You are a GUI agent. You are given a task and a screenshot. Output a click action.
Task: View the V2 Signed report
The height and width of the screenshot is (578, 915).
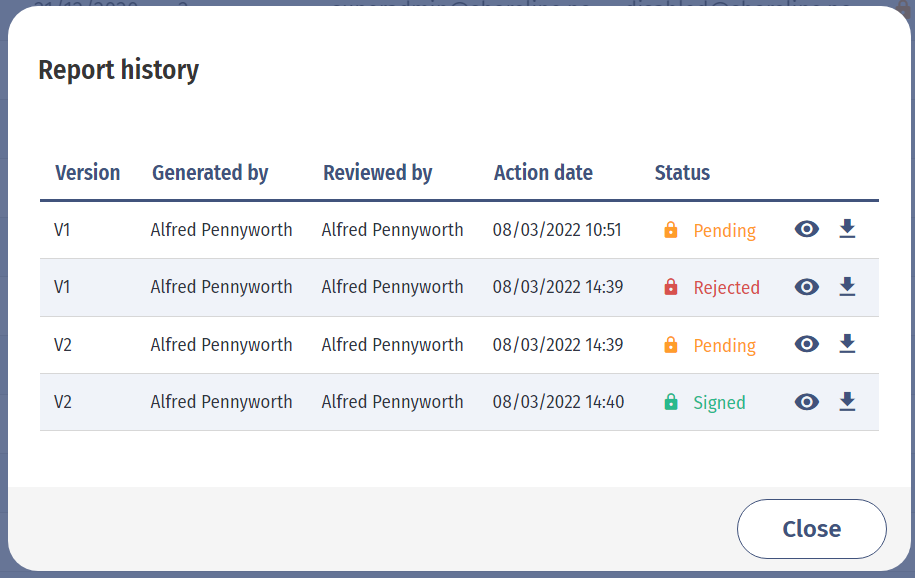tap(807, 402)
